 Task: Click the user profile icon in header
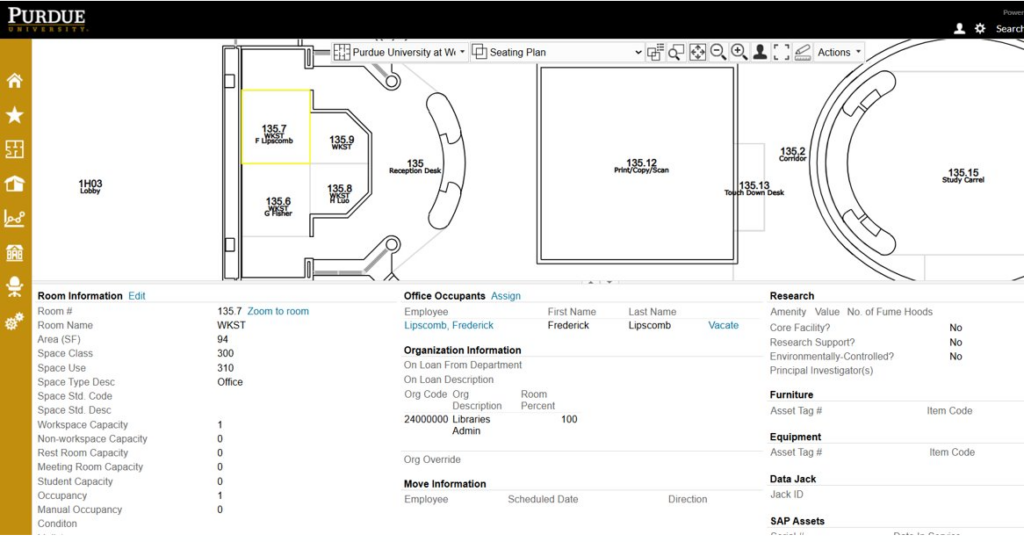959,29
